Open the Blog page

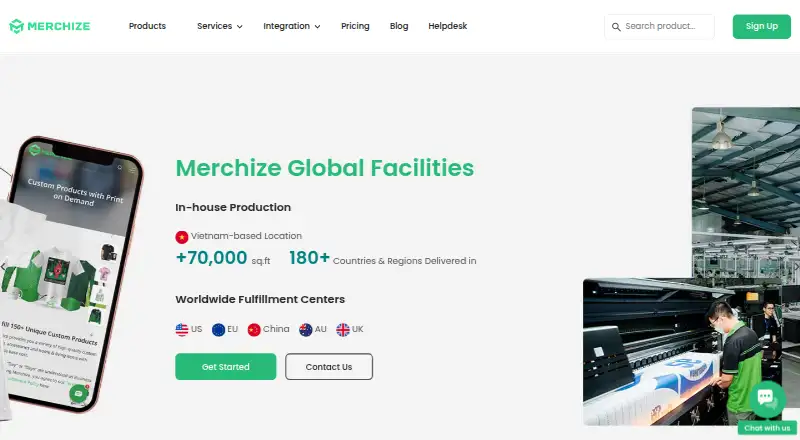399,26
